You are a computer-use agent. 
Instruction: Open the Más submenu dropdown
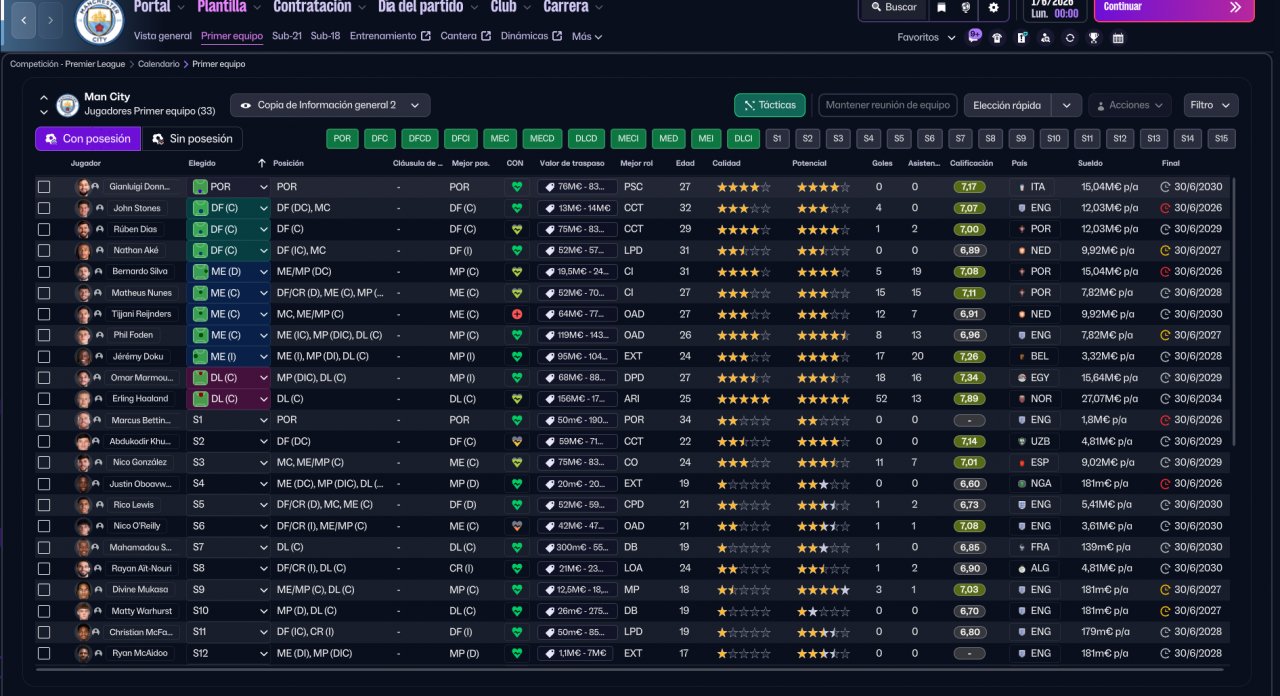(587, 37)
